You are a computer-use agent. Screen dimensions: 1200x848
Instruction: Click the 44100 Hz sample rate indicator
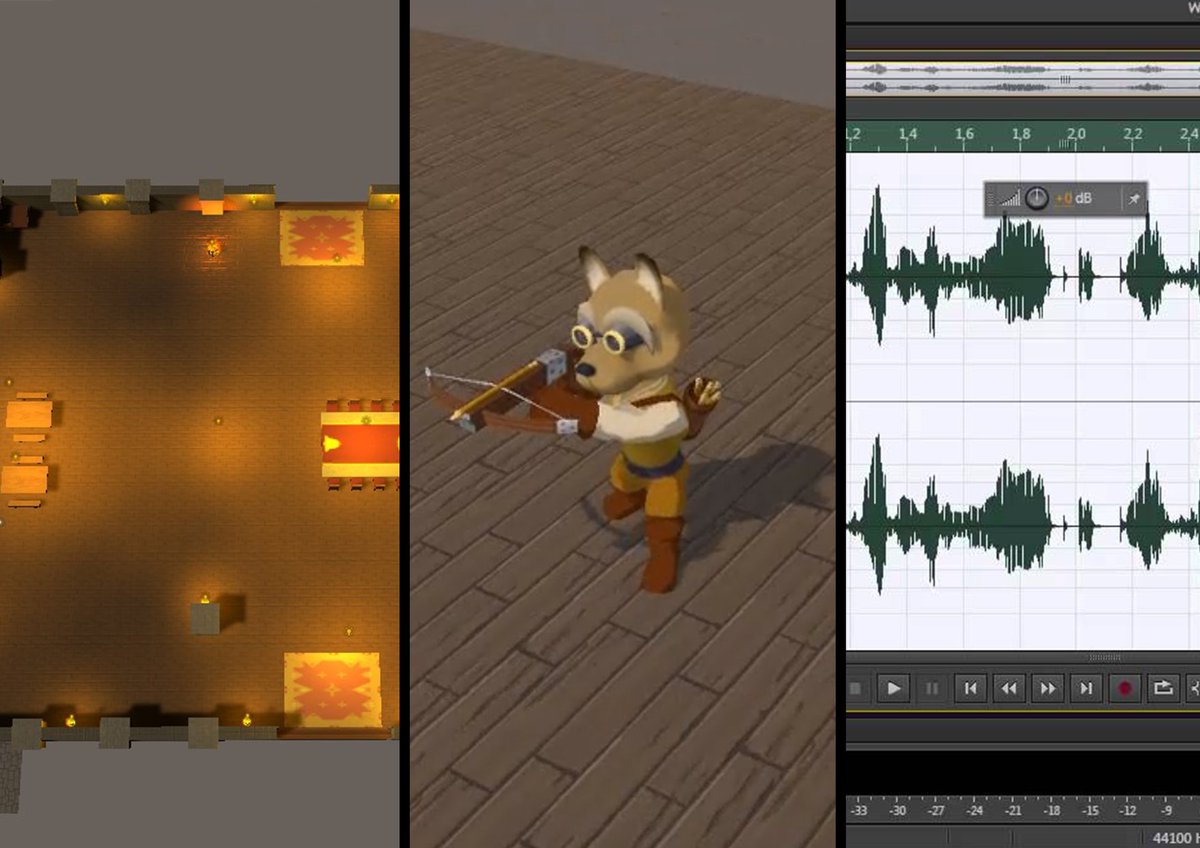point(1175,840)
